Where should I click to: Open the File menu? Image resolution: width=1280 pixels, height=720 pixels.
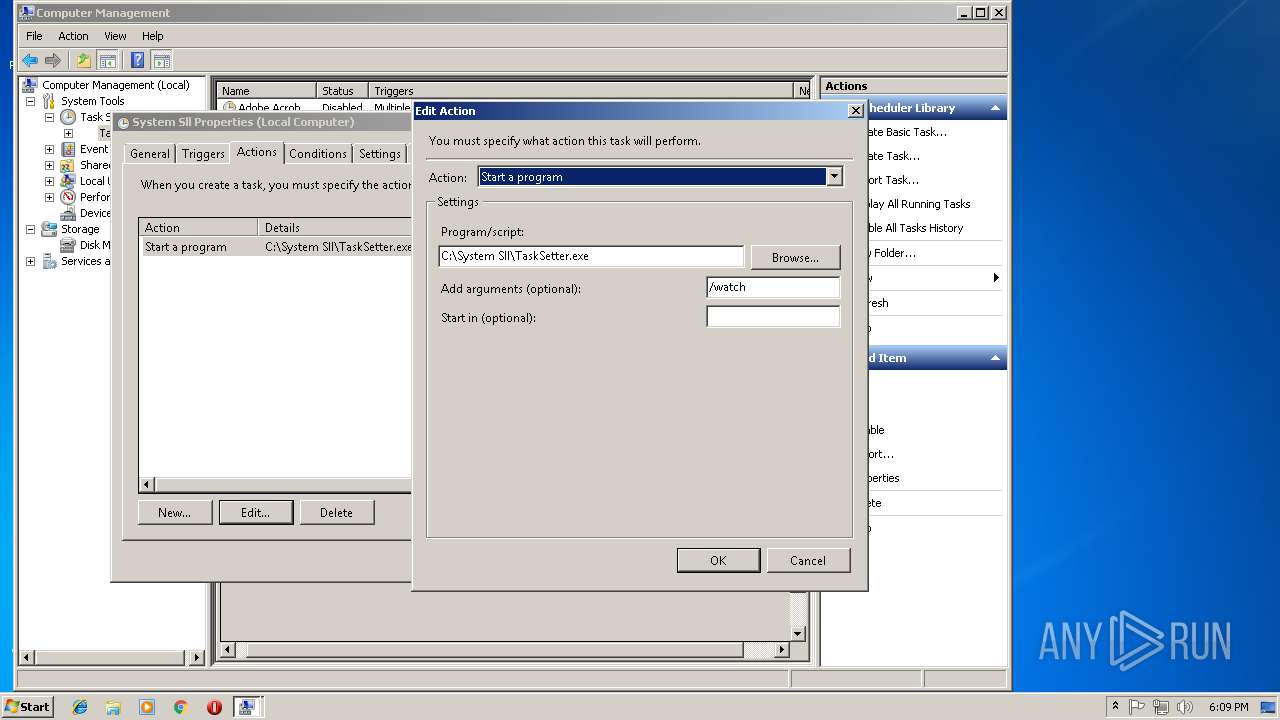pos(34,35)
